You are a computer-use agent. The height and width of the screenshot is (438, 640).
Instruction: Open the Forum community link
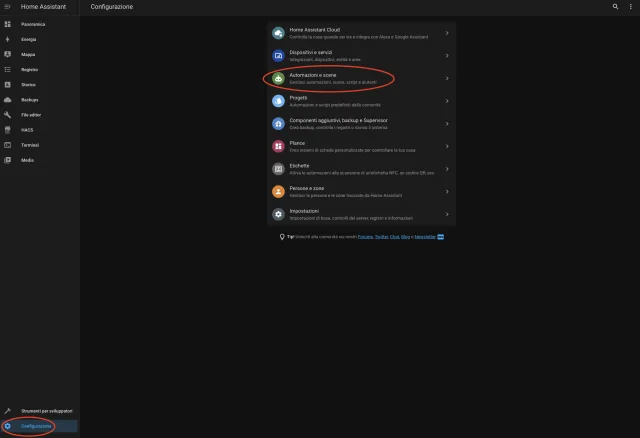pos(365,237)
